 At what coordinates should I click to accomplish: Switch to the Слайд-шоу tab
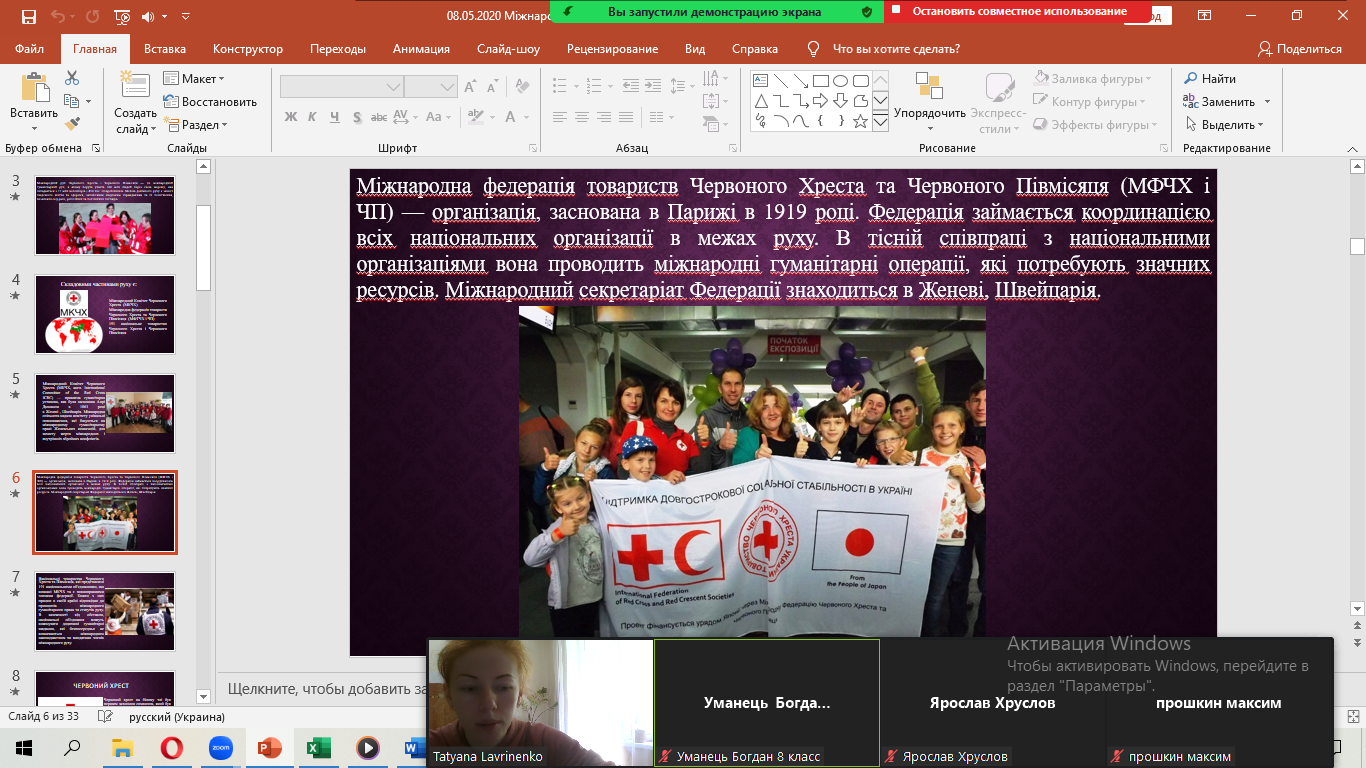click(509, 49)
